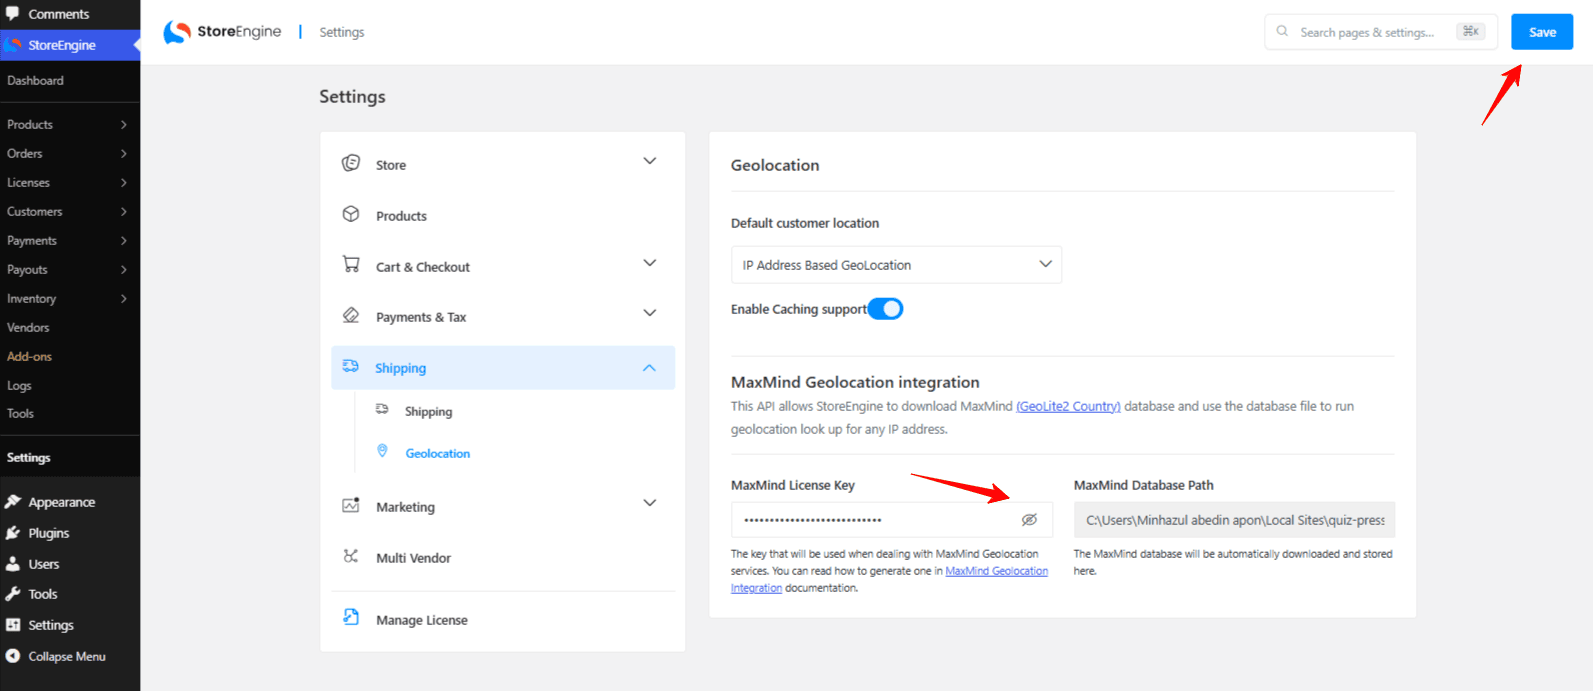
Task: Click the Collapse Menu arrow icon
Action: point(13,656)
